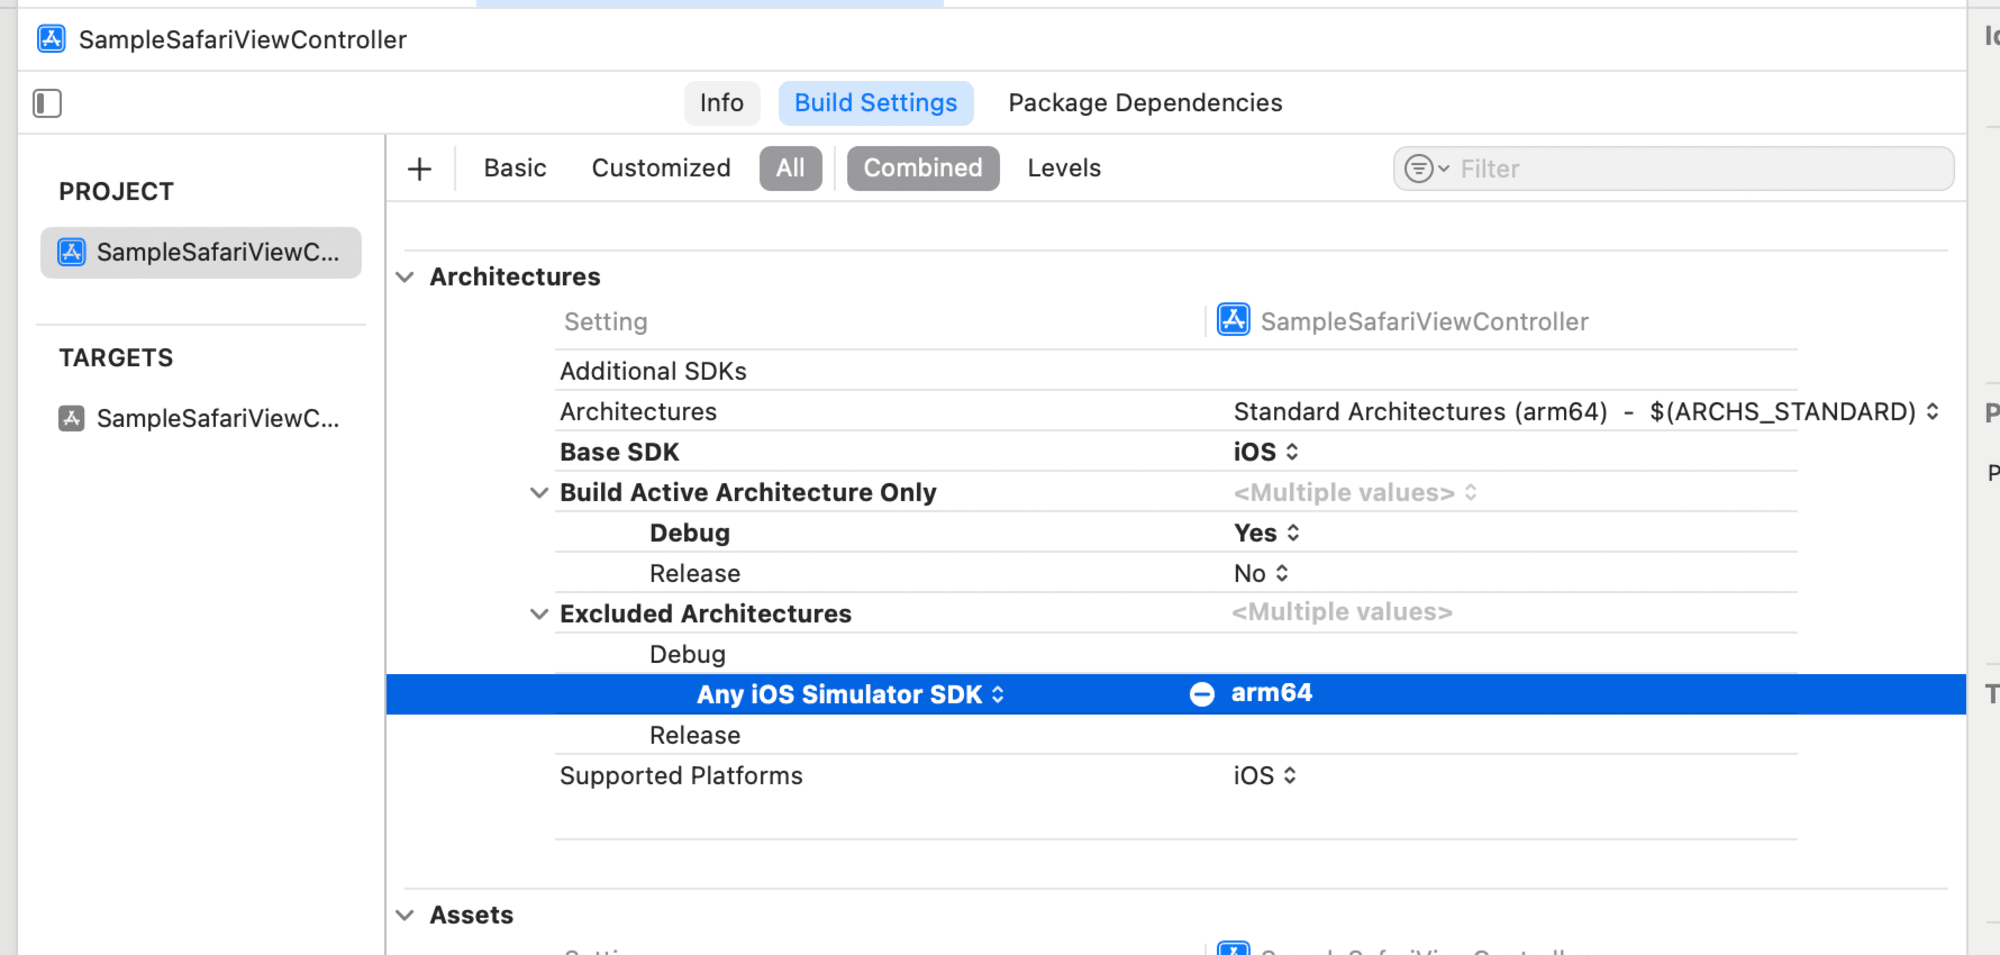Show Customized build settings
2000x955 pixels.
tap(661, 168)
